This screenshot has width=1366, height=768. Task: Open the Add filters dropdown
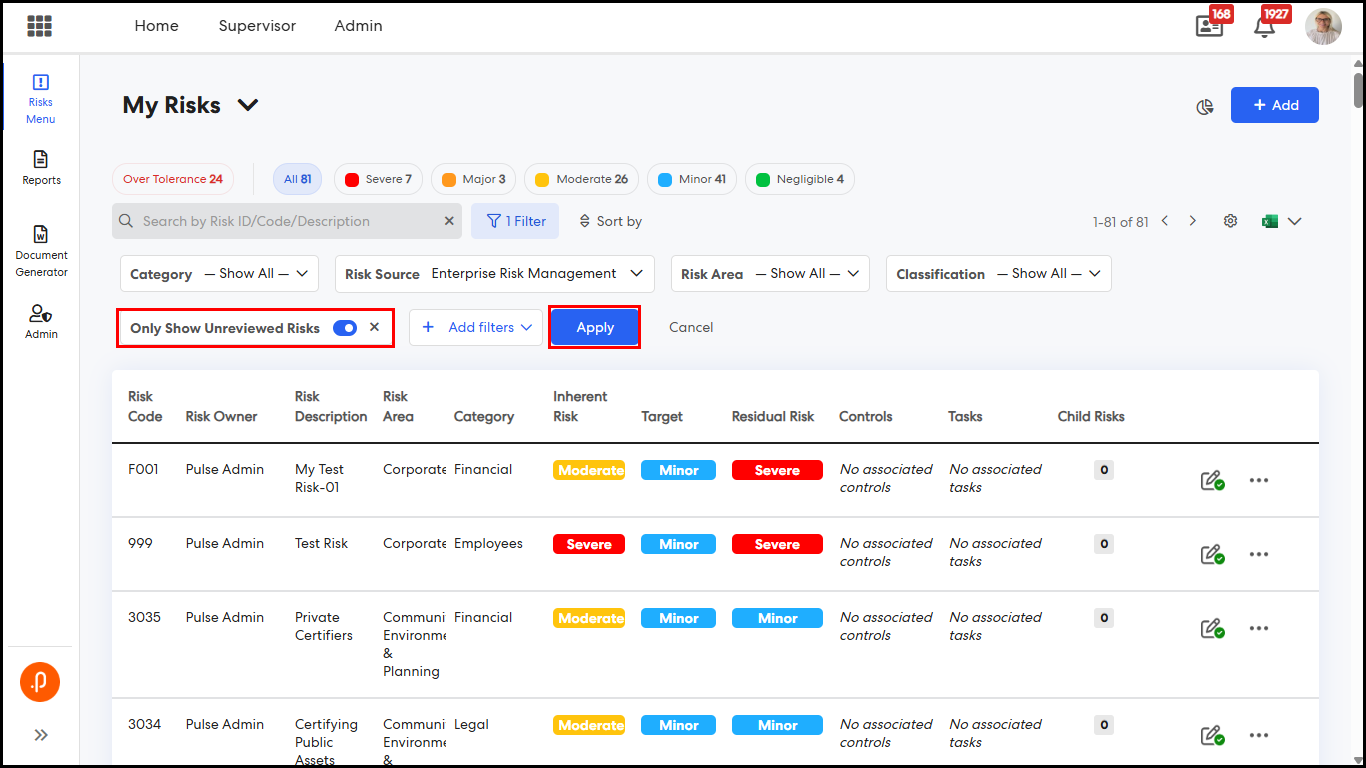click(x=476, y=327)
